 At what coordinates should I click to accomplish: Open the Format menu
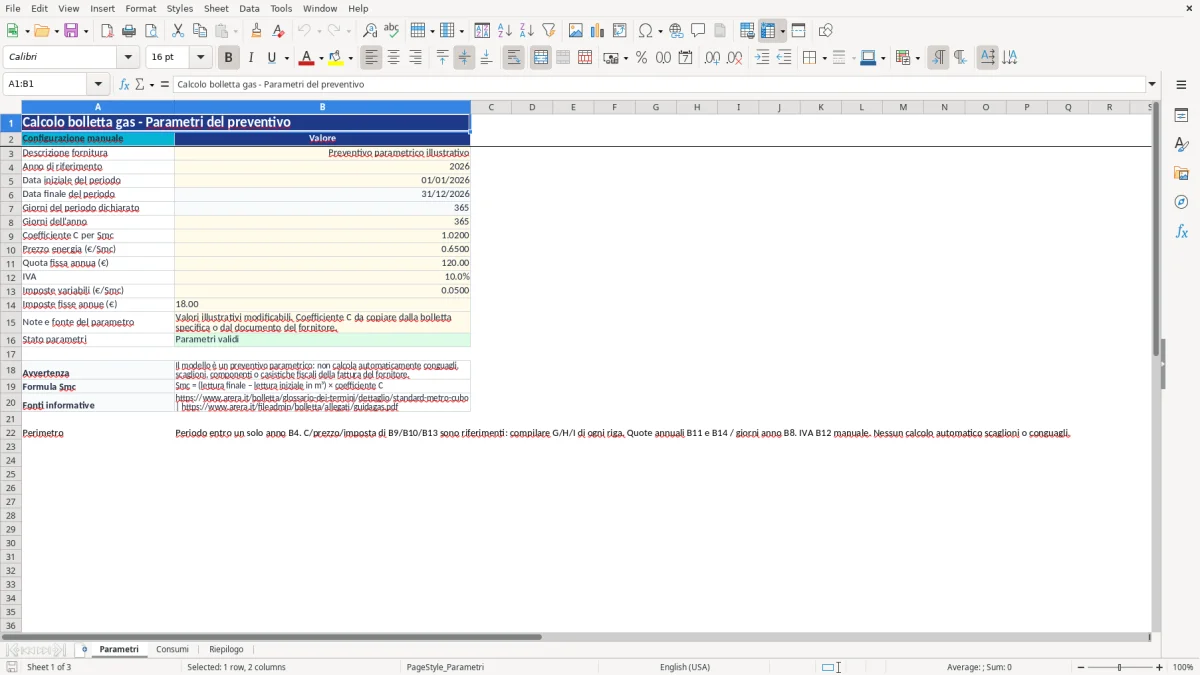click(141, 8)
